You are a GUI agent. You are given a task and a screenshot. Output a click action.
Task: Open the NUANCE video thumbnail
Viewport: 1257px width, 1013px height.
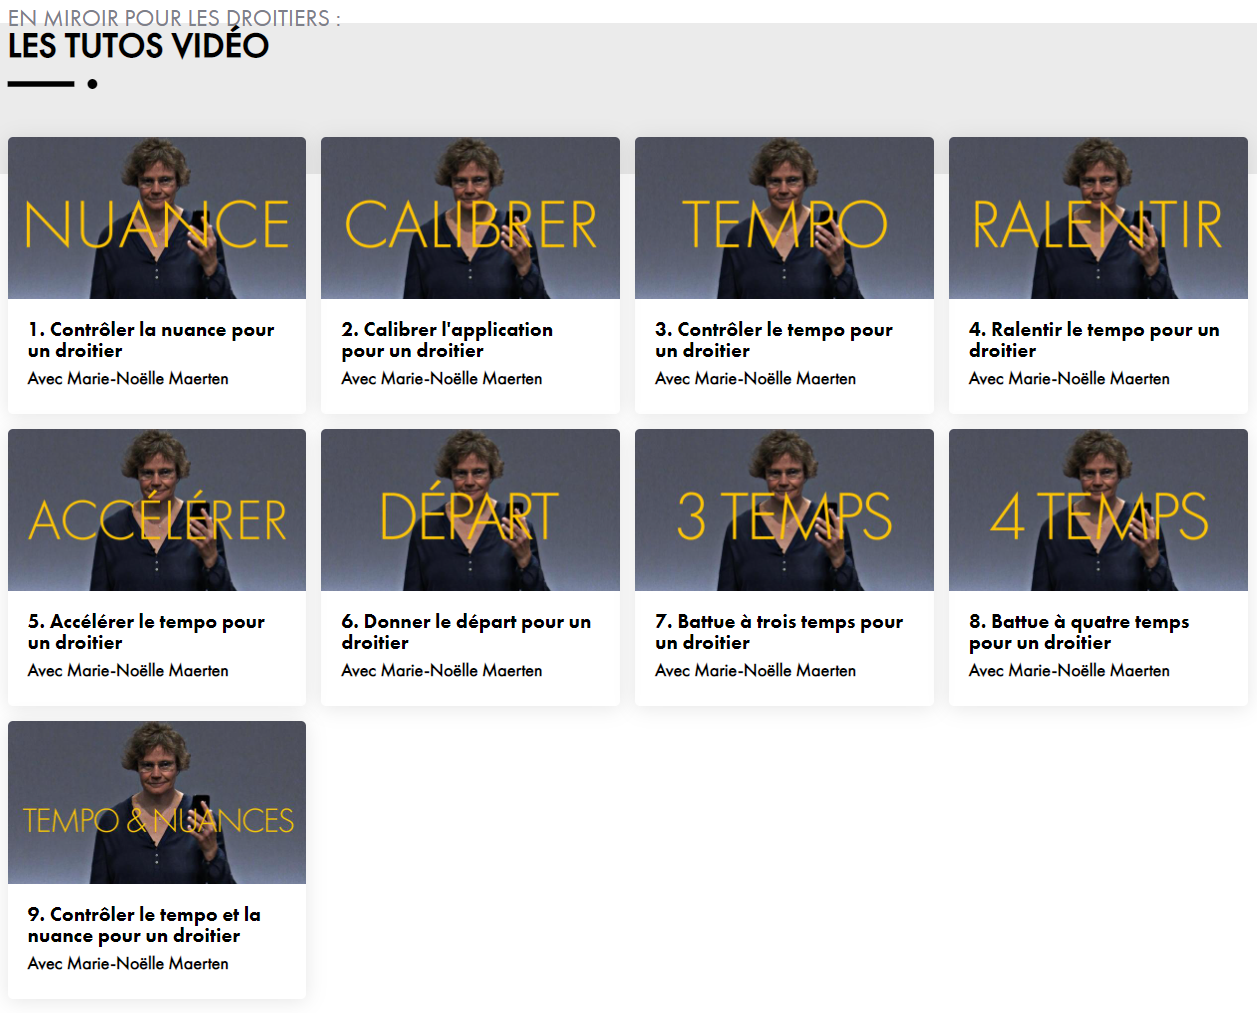coord(157,218)
